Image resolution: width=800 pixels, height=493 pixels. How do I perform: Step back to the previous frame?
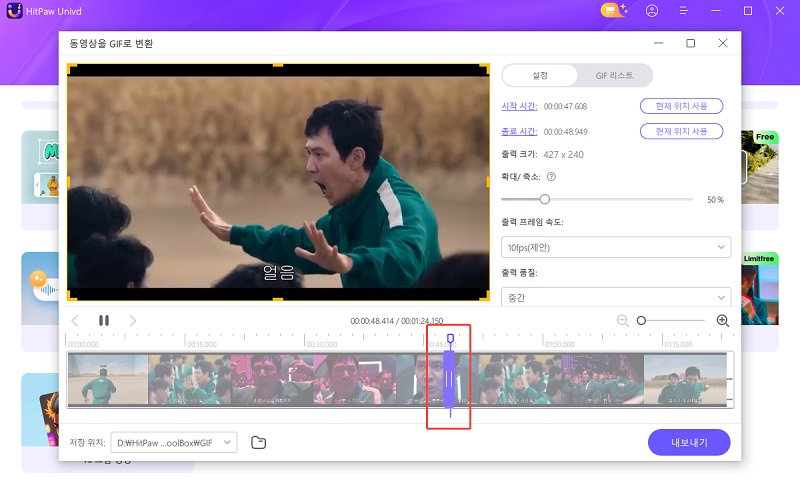coord(75,320)
